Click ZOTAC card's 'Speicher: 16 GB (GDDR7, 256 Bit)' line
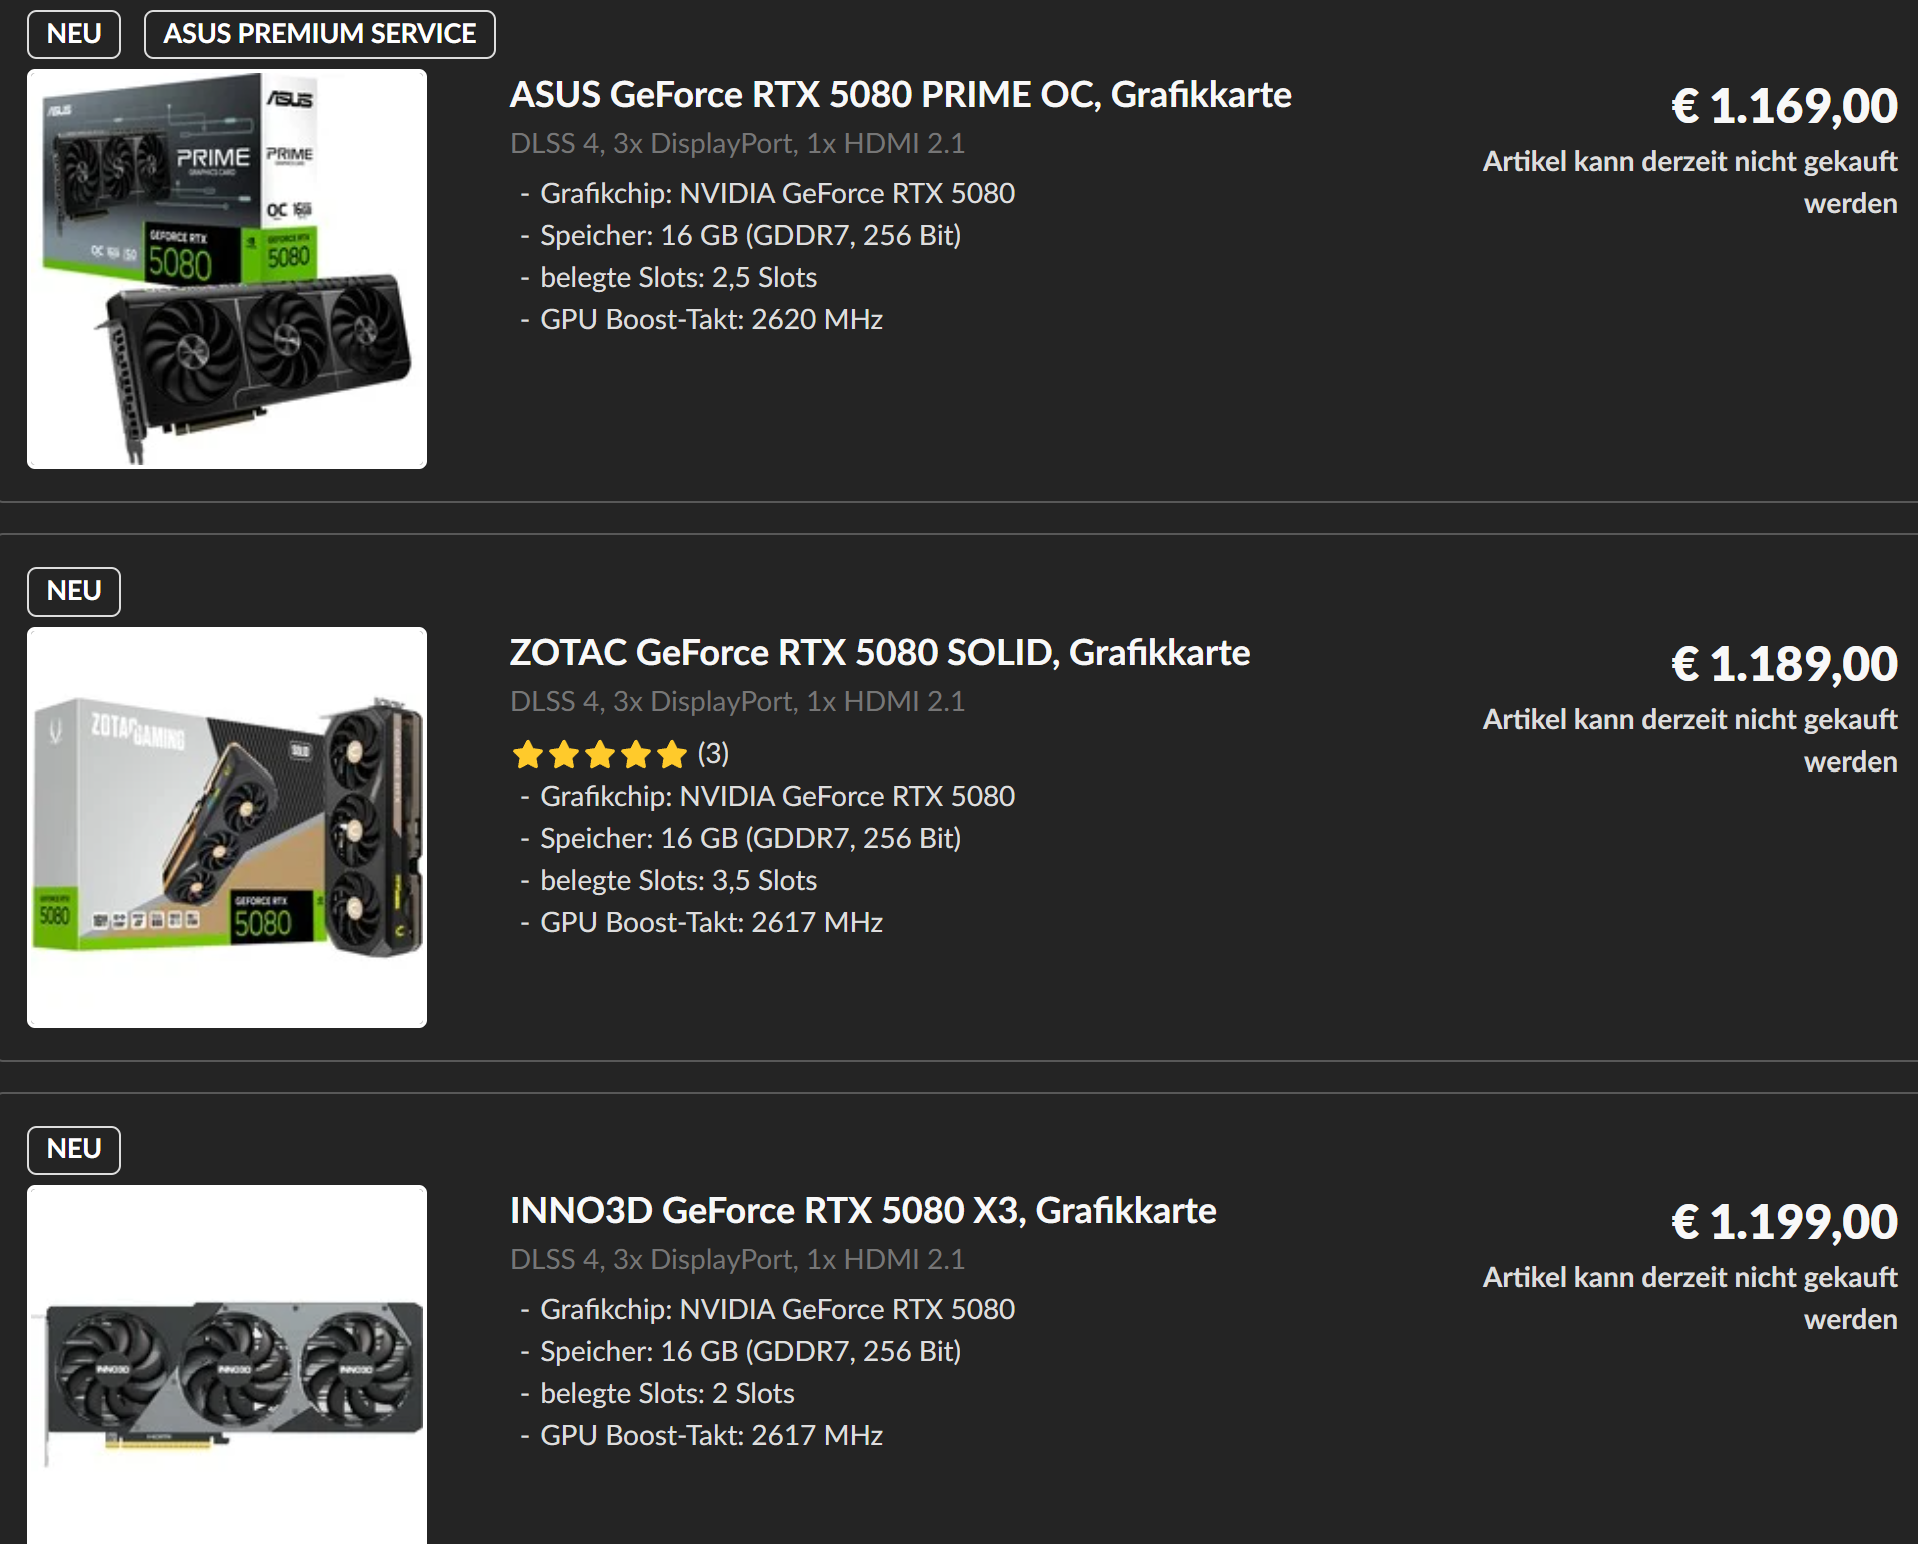Screen dimensions: 1918x1544 coord(750,839)
